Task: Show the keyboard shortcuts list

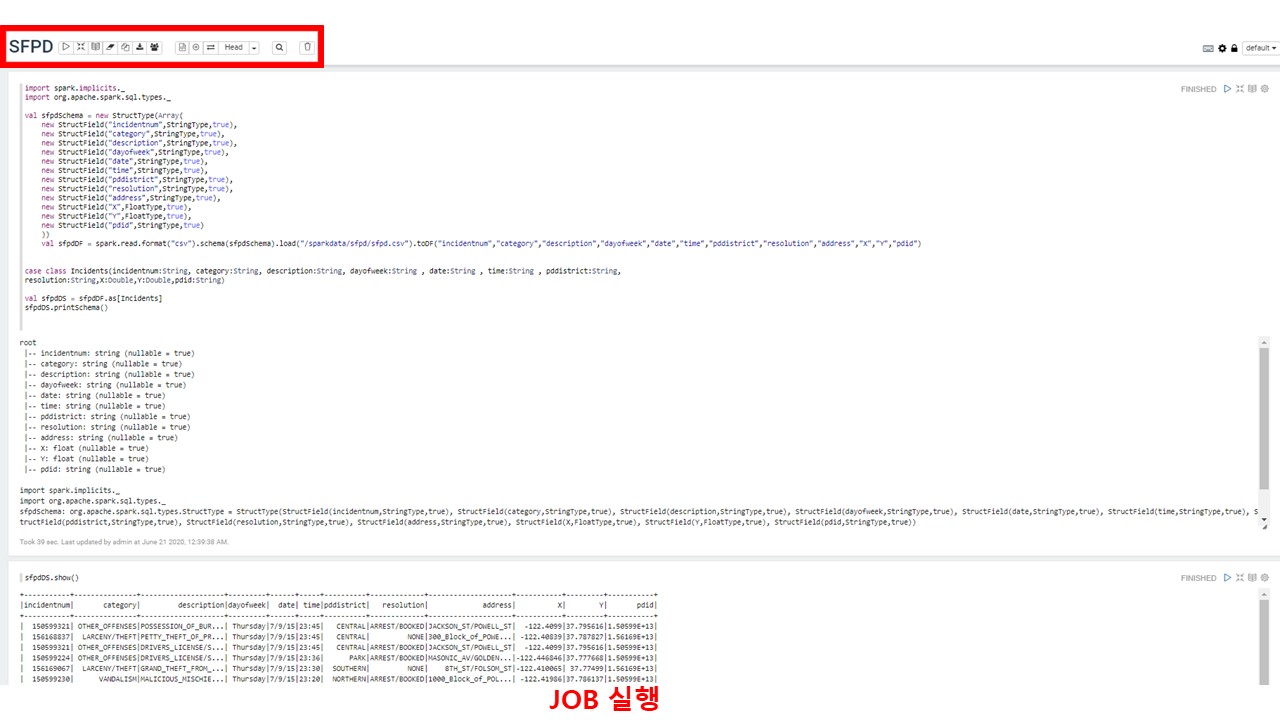Action: pyautogui.click(x=1208, y=48)
